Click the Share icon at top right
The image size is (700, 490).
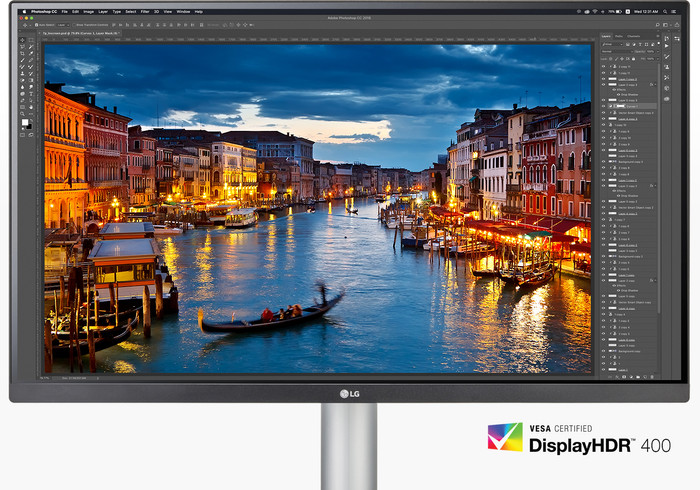(x=677, y=25)
